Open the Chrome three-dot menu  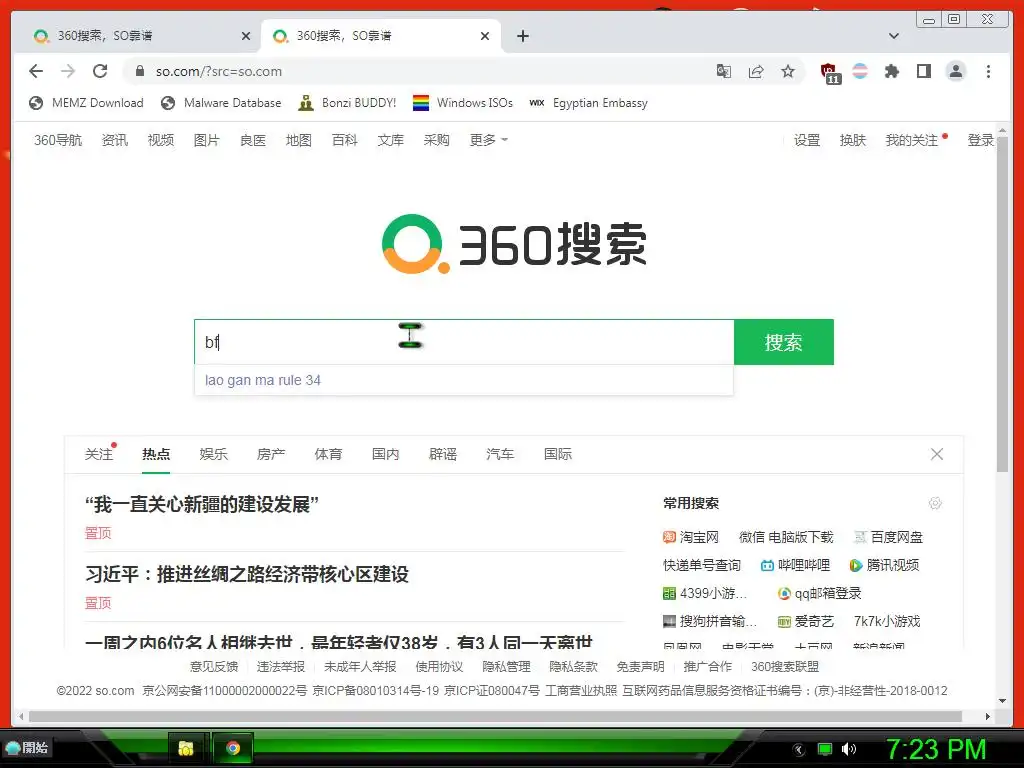[x=988, y=71]
